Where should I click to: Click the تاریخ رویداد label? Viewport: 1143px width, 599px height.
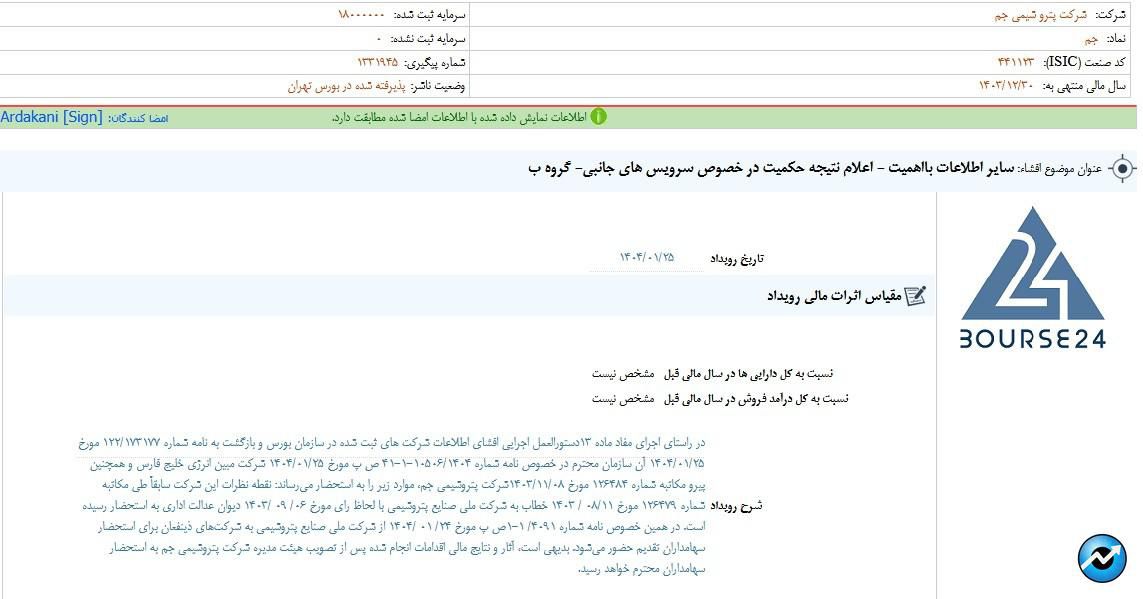[737, 258]
